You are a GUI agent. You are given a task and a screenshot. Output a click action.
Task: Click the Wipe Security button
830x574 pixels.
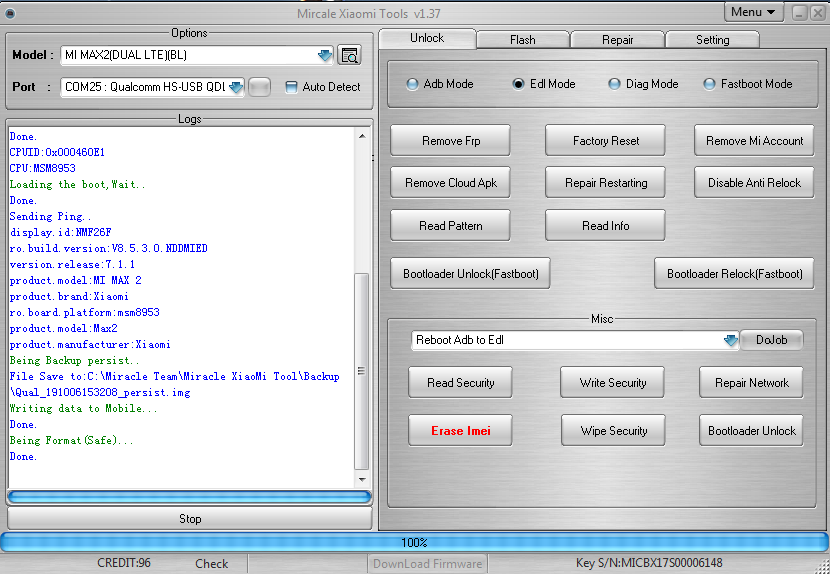[x=614, y=430]
